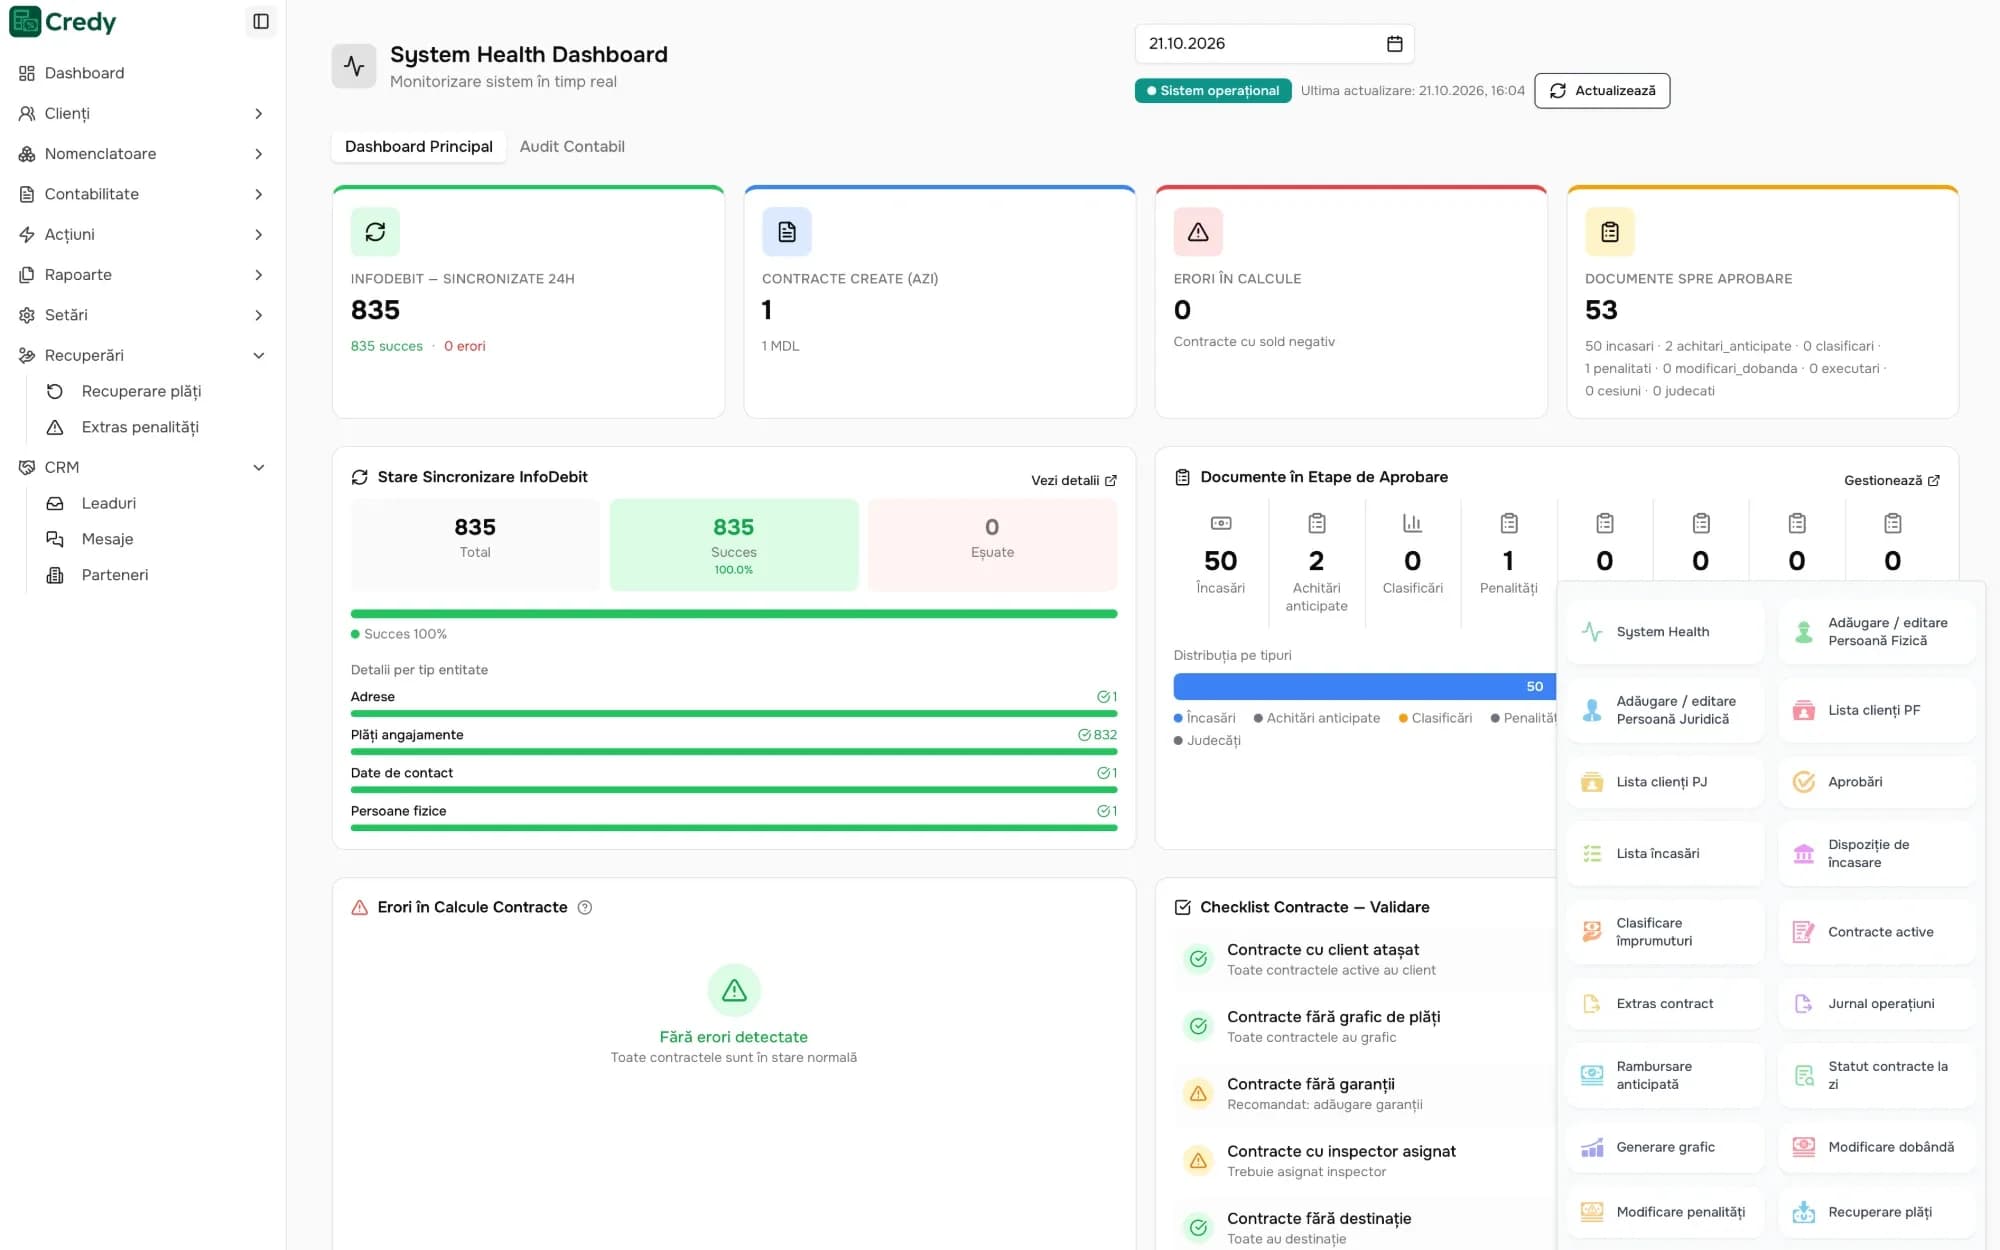Collapse the Recuperări section
The width and height of the screenshot is (2000, 1250).
click(142, 355)
